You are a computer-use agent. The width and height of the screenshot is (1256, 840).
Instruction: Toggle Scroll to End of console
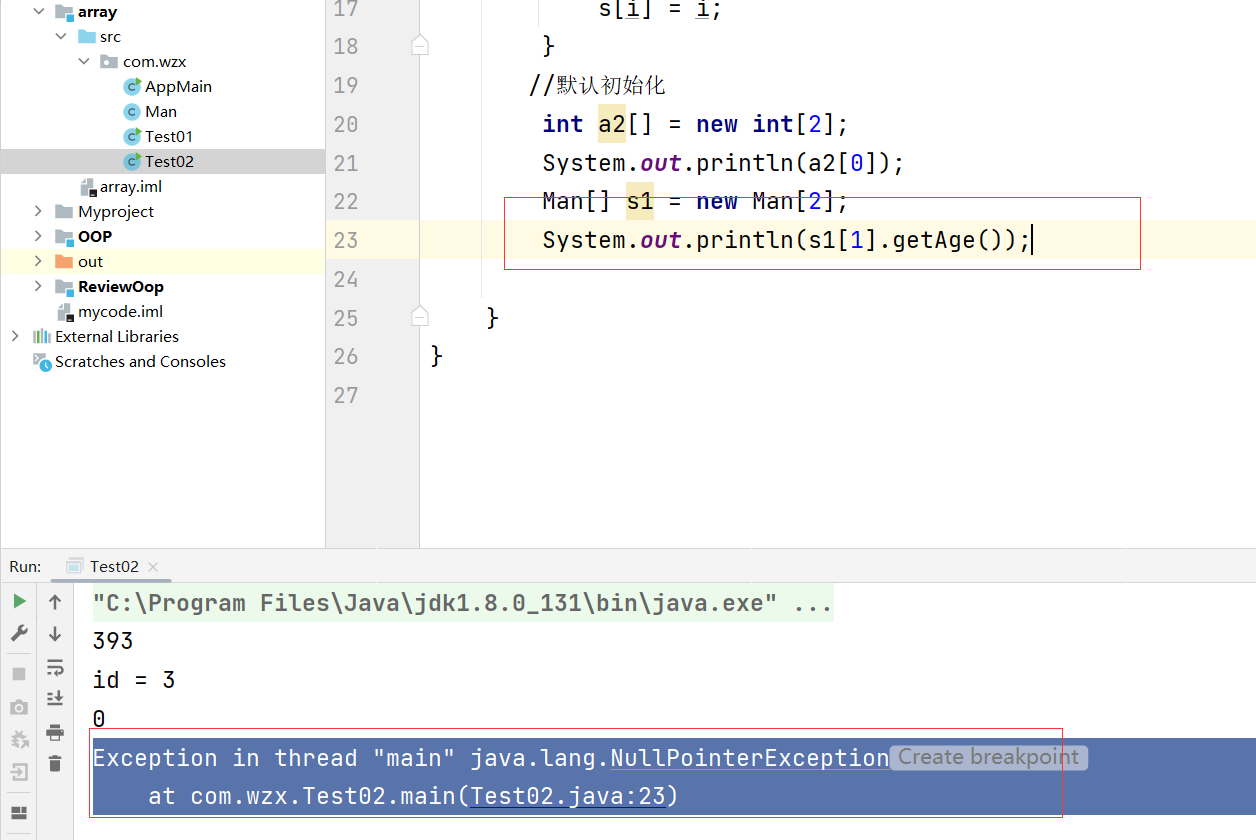(55, 698)
